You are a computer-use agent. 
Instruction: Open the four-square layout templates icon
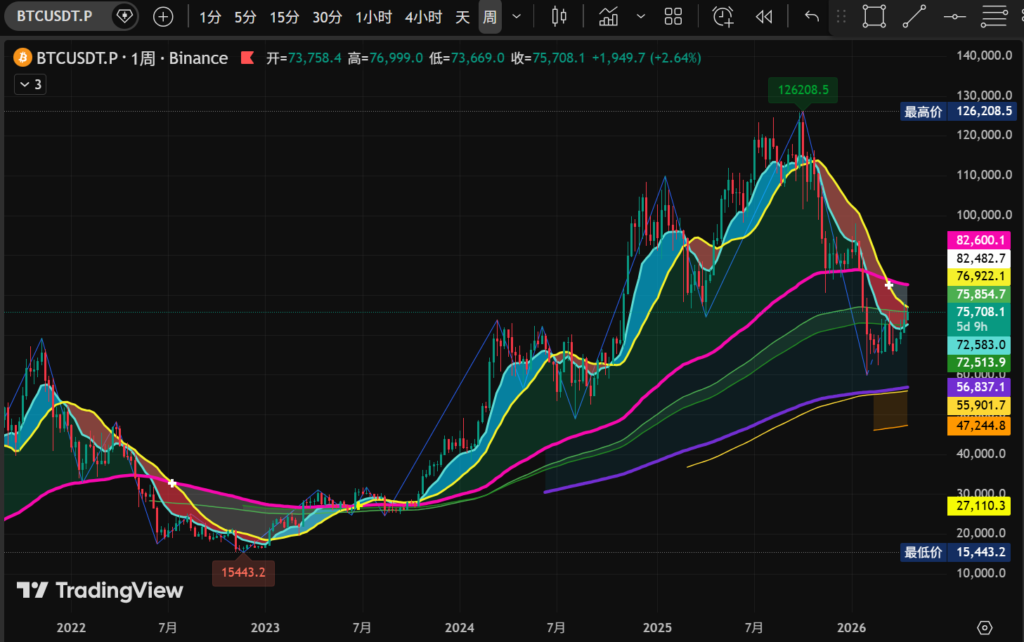point(673,16)
